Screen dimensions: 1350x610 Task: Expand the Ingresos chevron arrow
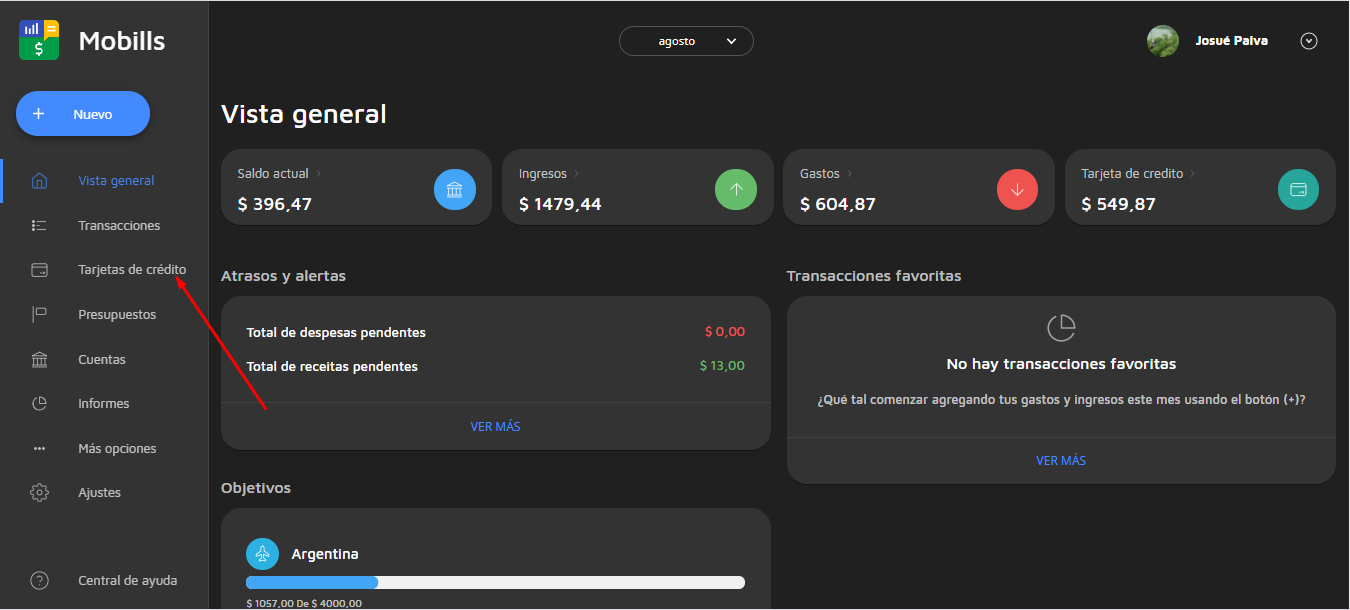coord(577,174)
